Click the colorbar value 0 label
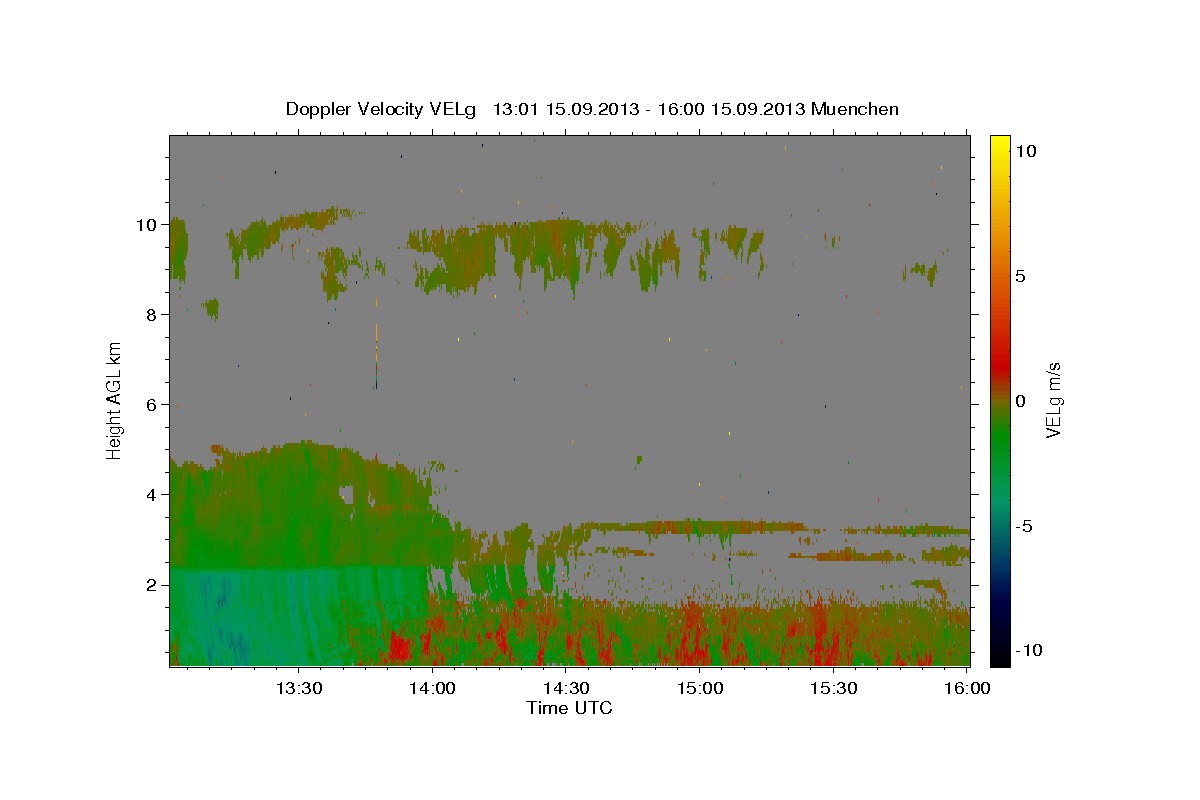This screenshot has height=800, width=1200. coord(1020,401)
